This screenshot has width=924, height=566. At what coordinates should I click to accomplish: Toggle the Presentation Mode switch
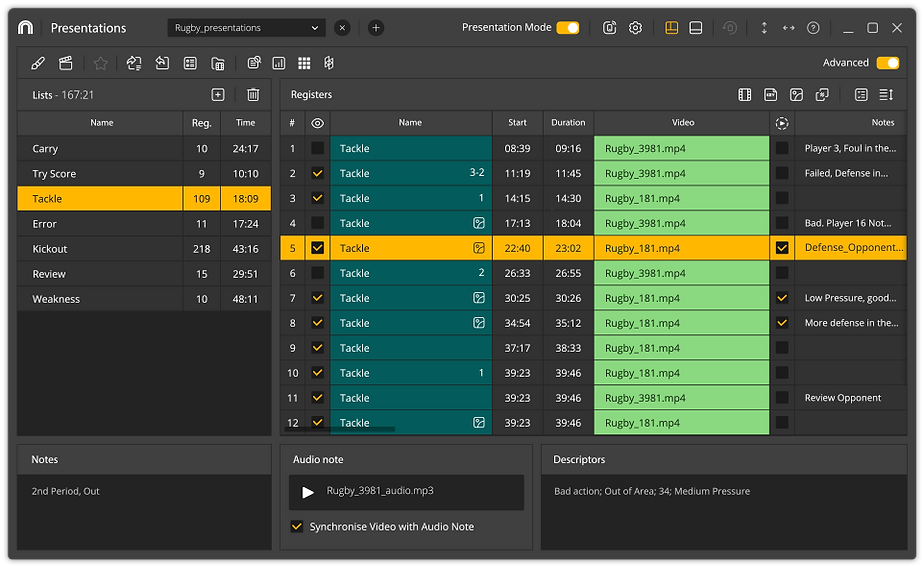567,28
